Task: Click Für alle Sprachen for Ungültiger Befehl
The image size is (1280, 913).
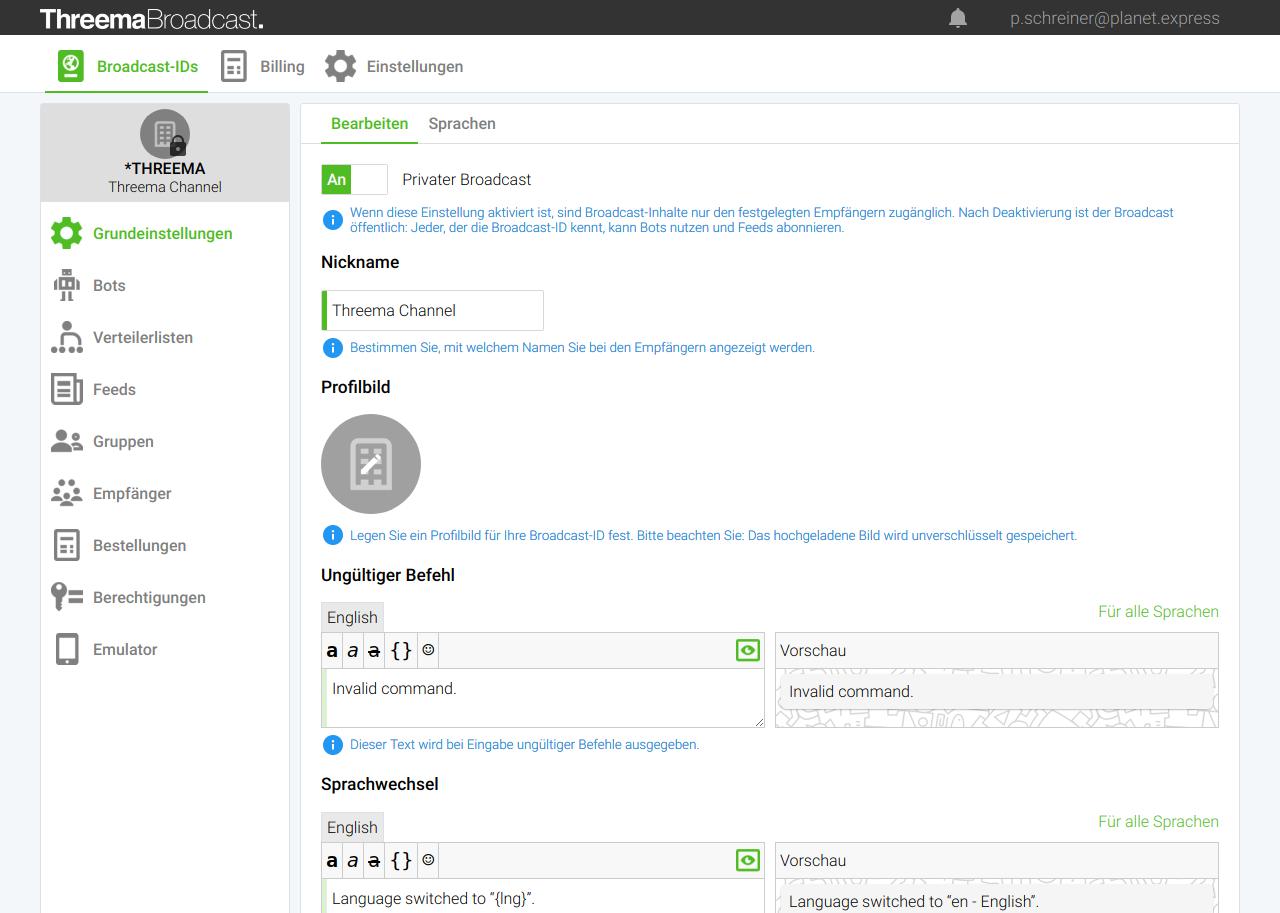Action: click(1158, 612)
